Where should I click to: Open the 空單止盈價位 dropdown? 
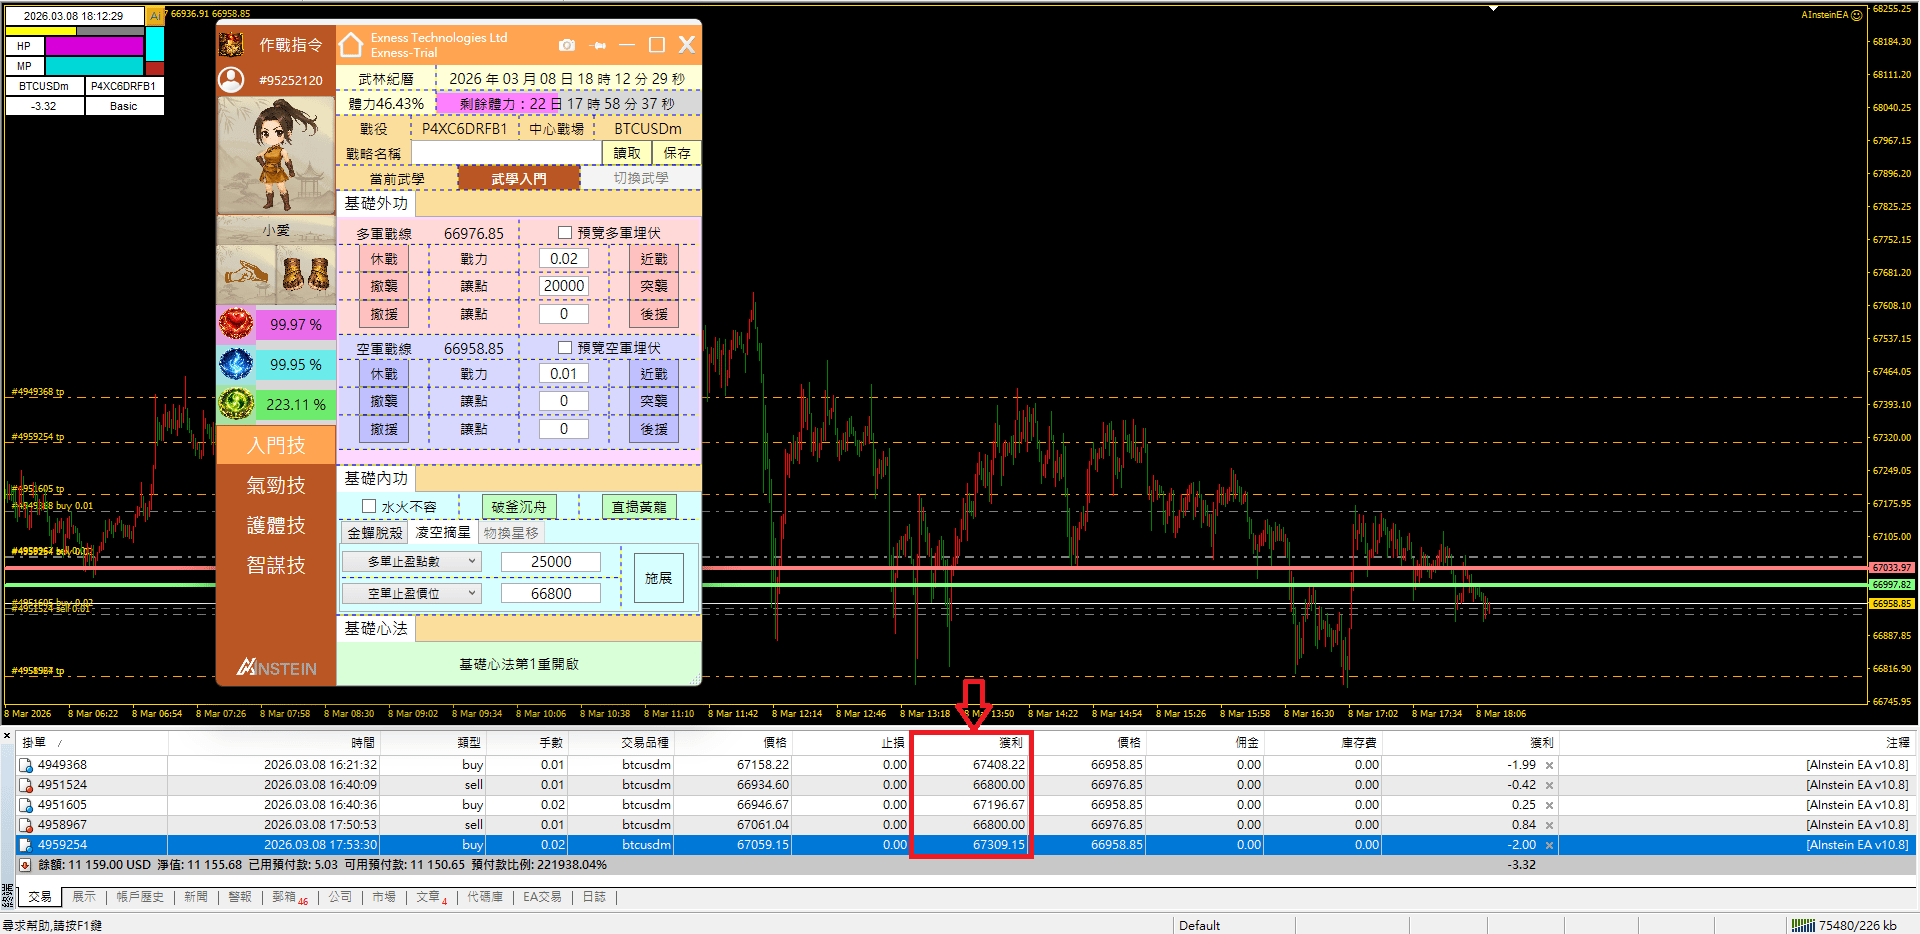(411, 594)
